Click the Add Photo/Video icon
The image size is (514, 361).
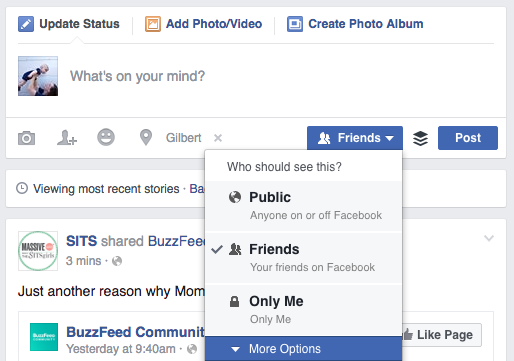coord(153,24)
